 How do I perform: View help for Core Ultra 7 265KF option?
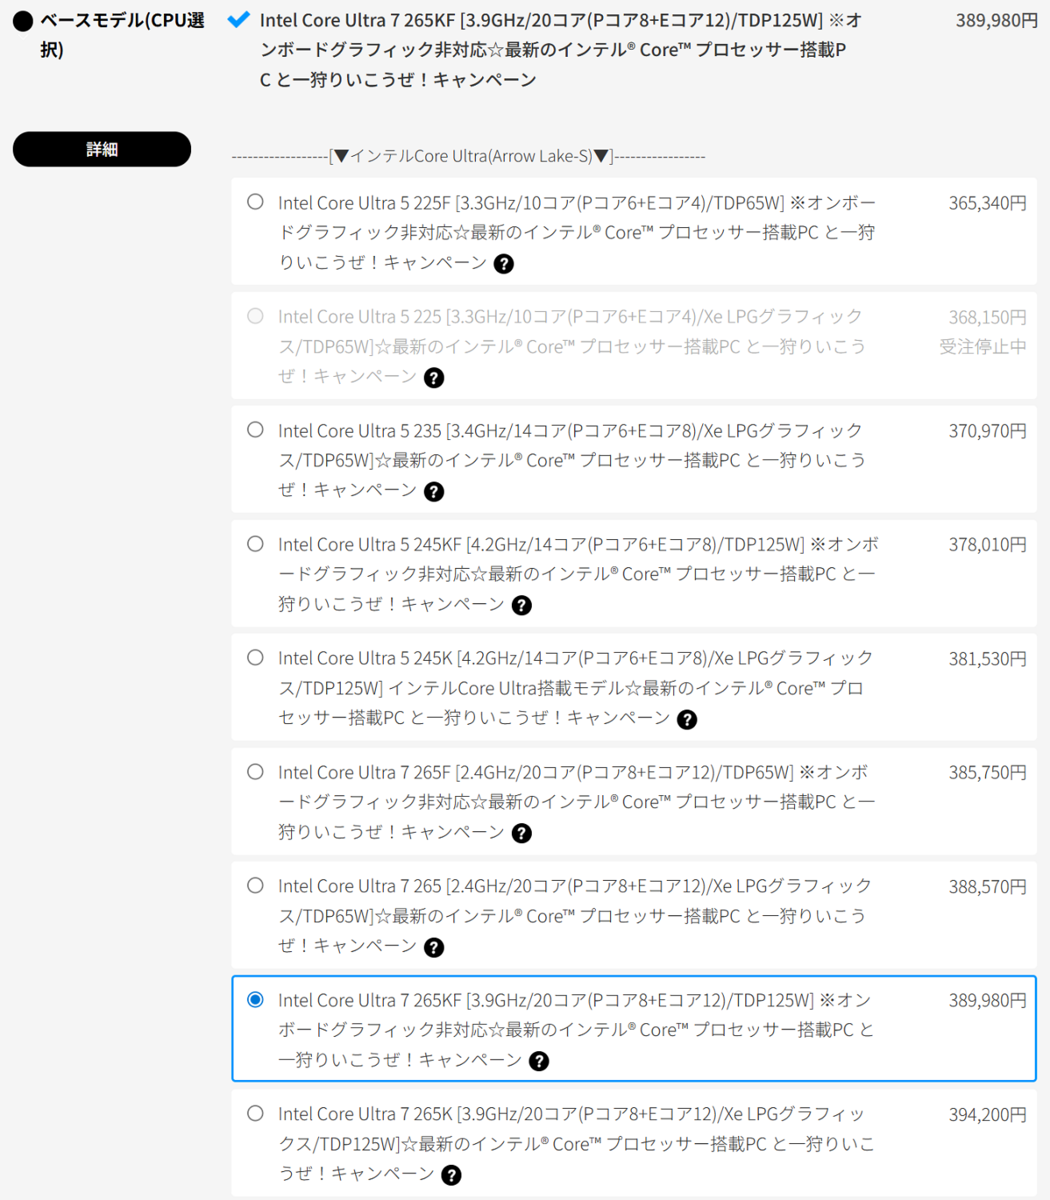pyautogui.click(x=539, y=1062)
